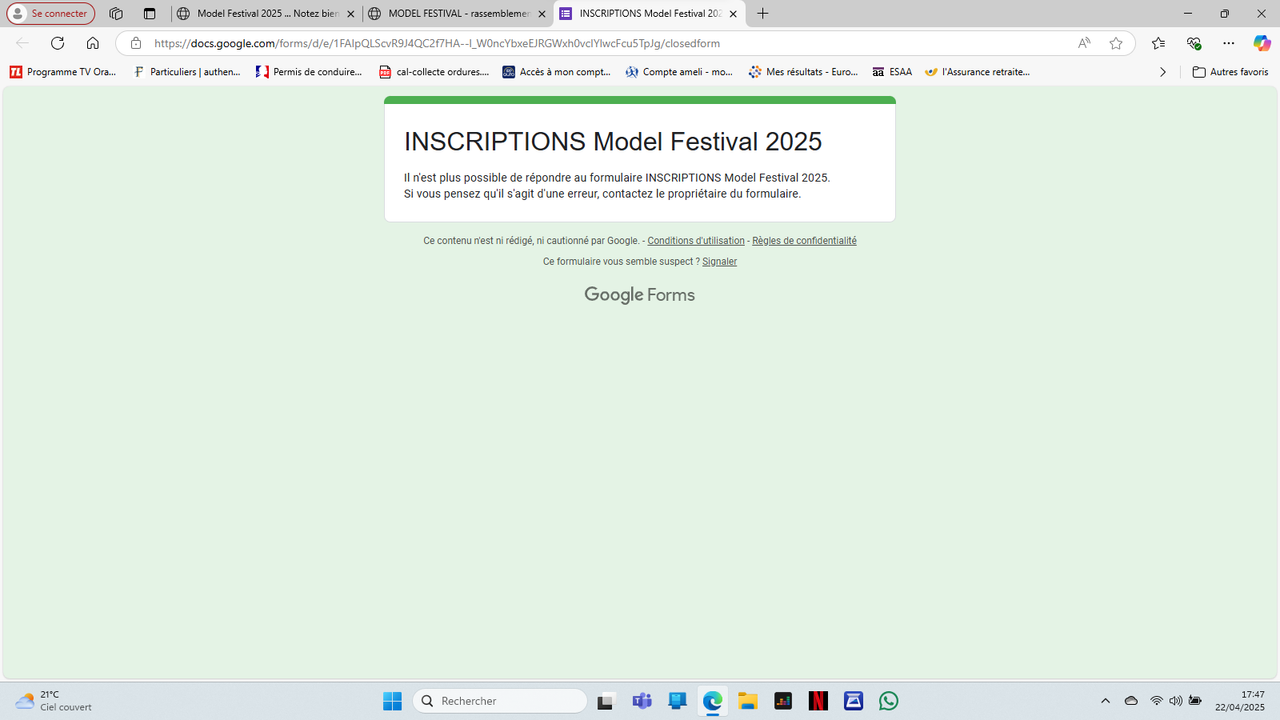The image size is (1280, 720).
Task: Expand the hidden bookmarks overflow chevron
Action: point(1162,72)
